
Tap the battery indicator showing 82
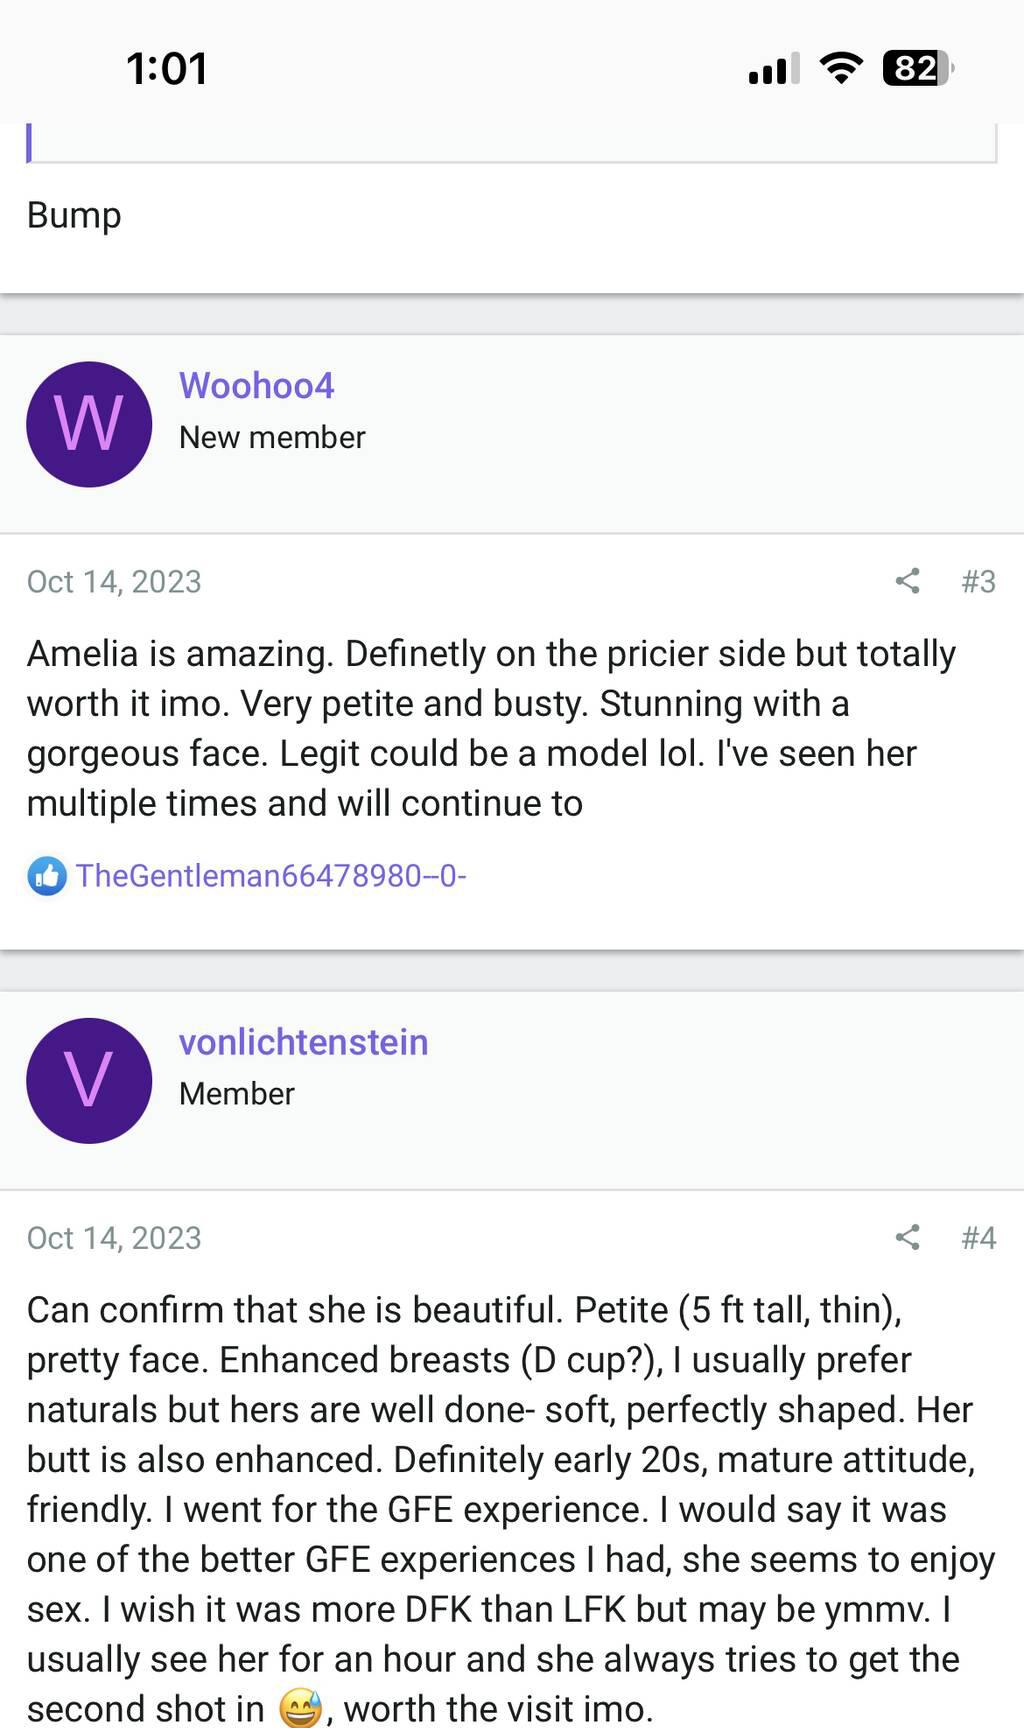coord(917,68)
